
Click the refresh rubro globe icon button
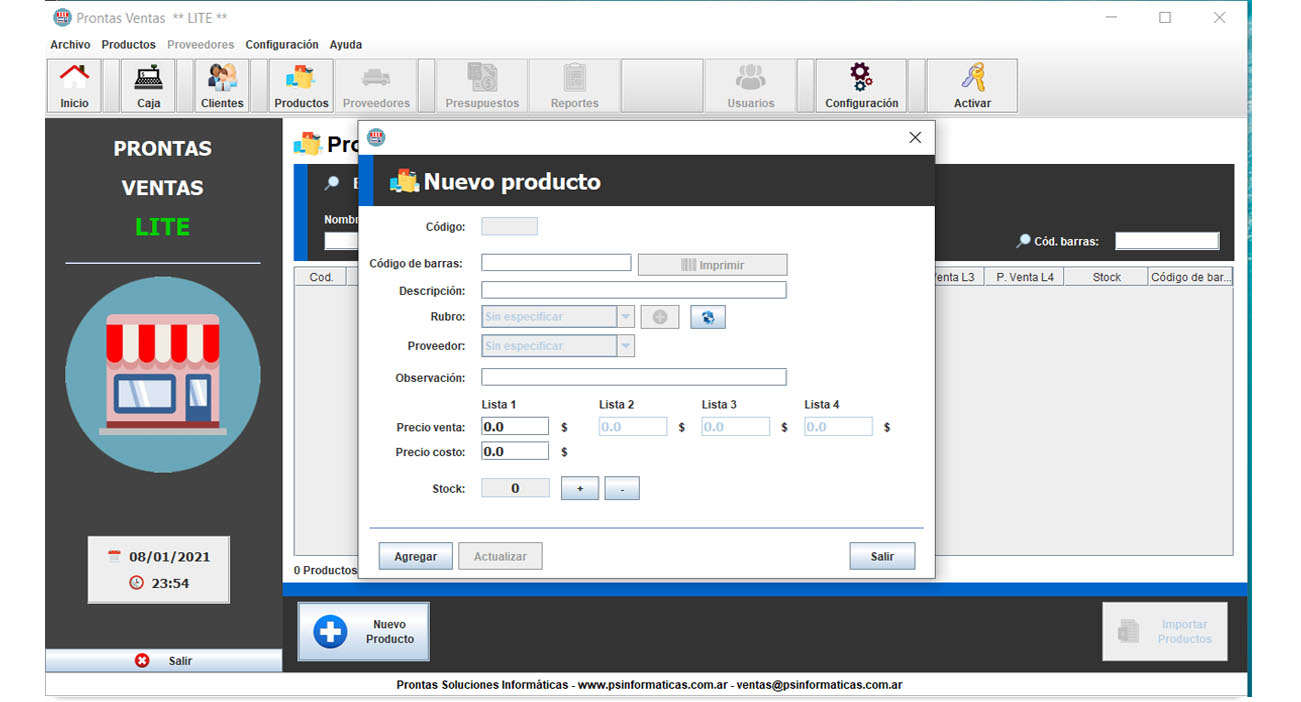[708, 317]
